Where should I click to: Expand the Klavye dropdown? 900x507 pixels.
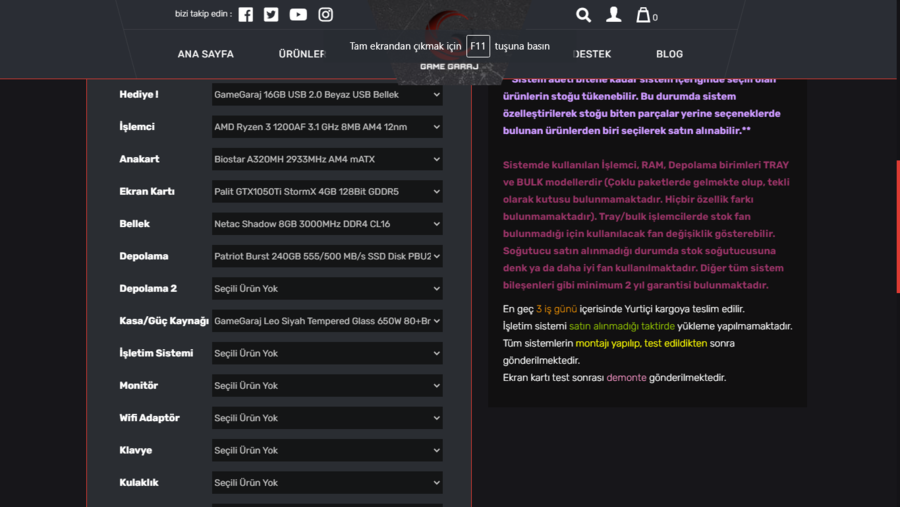(x=327, y=450)
